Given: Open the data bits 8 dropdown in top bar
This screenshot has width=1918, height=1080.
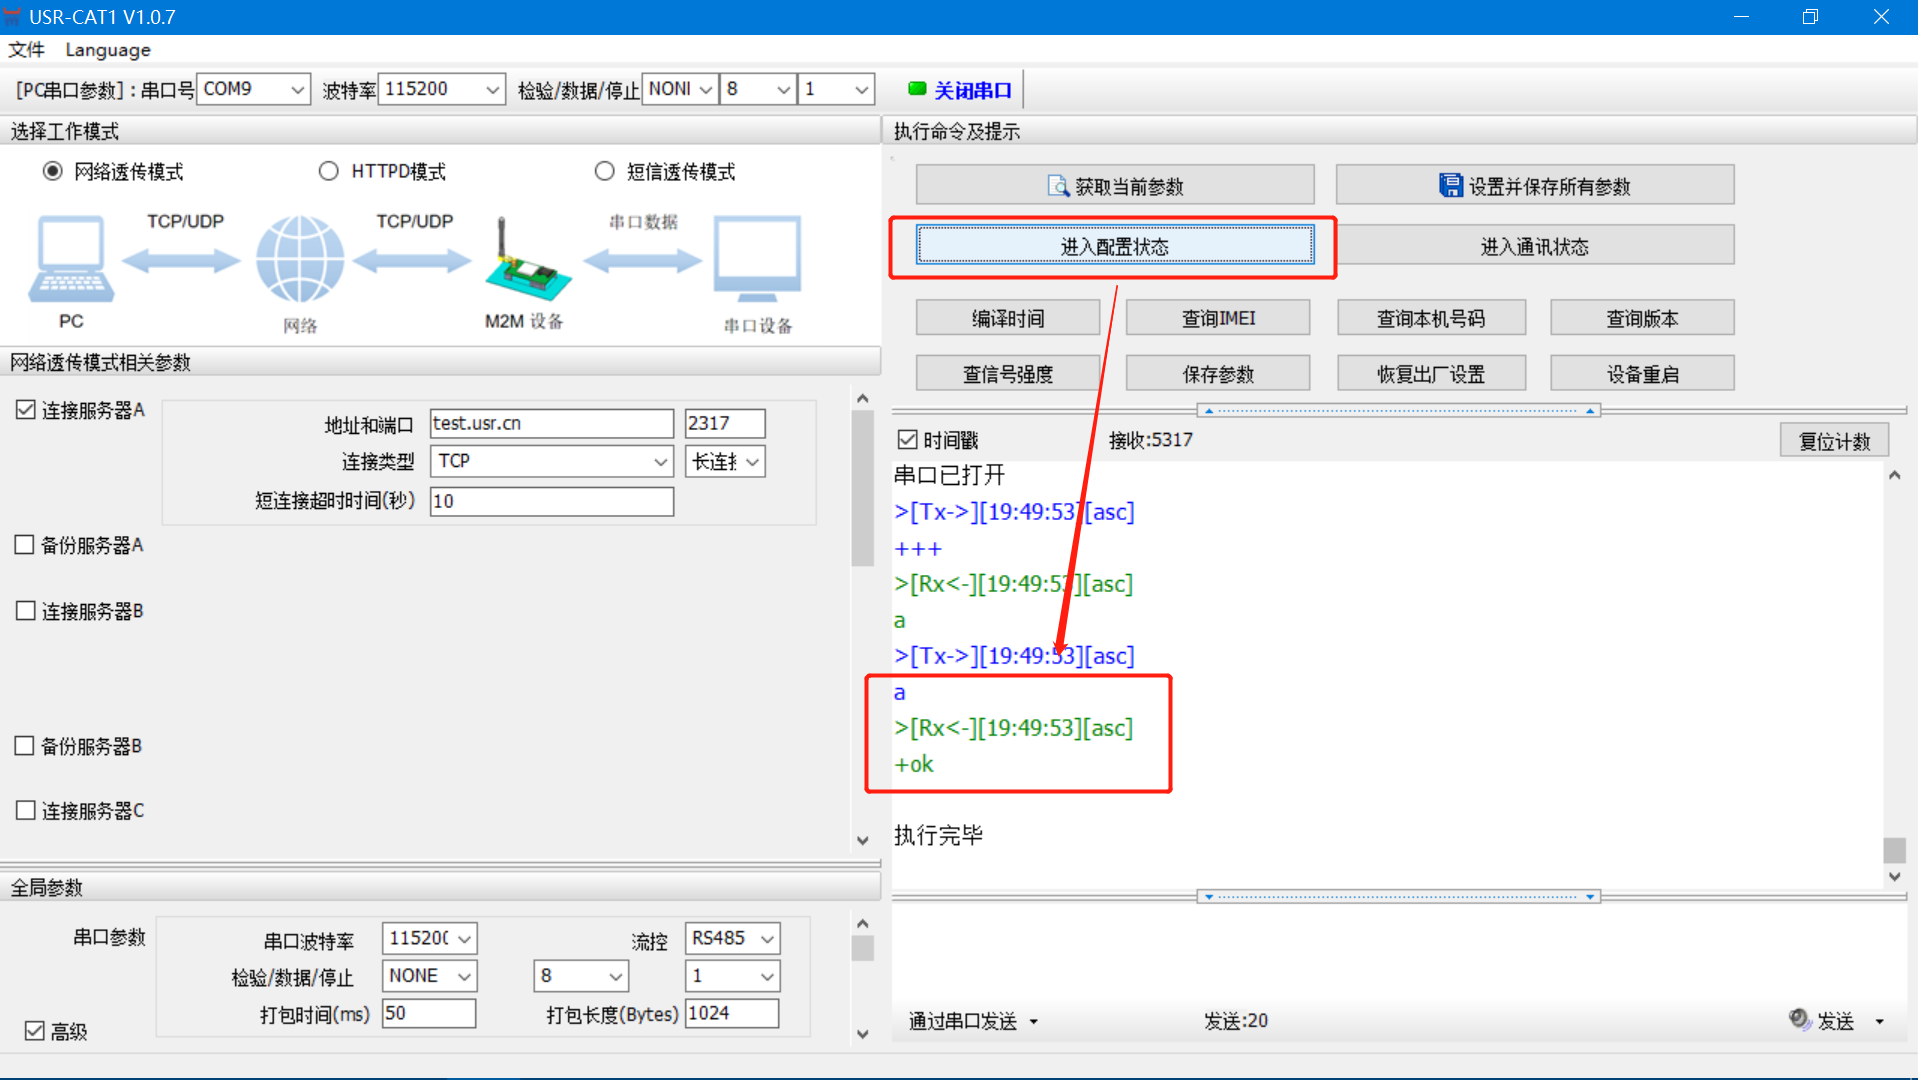Looking at the screenshot, I should tap(759, 89).
